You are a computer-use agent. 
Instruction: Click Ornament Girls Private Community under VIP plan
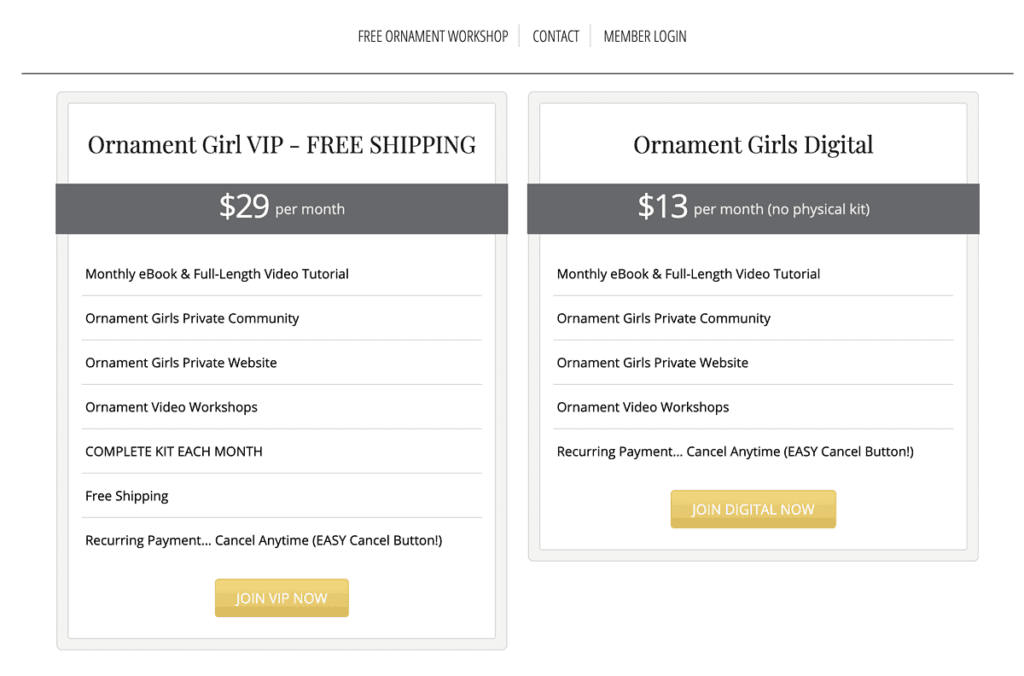(x=191, y=318)
